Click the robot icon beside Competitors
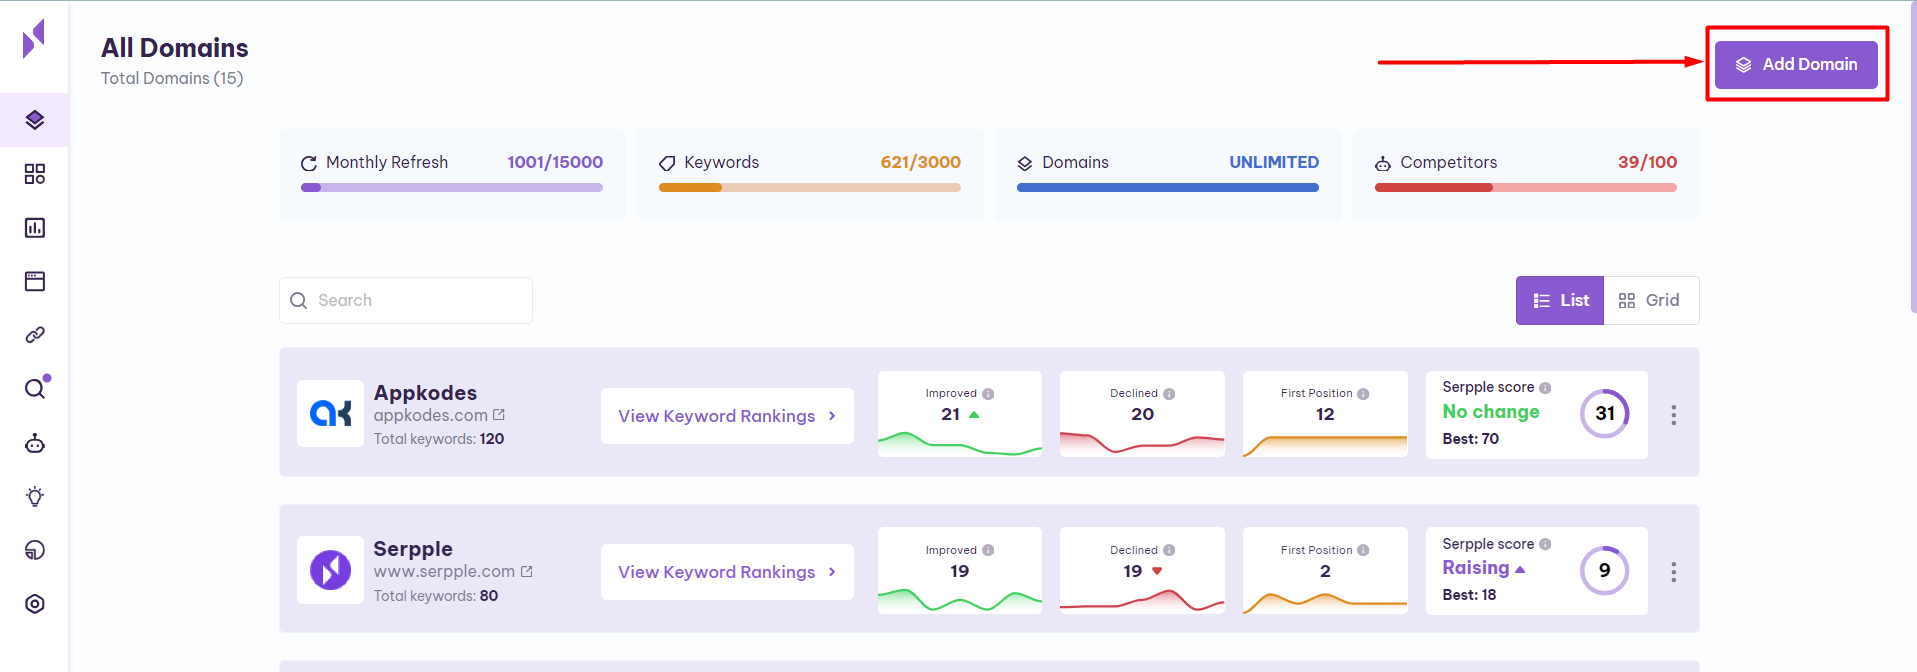 point(1383,163)
